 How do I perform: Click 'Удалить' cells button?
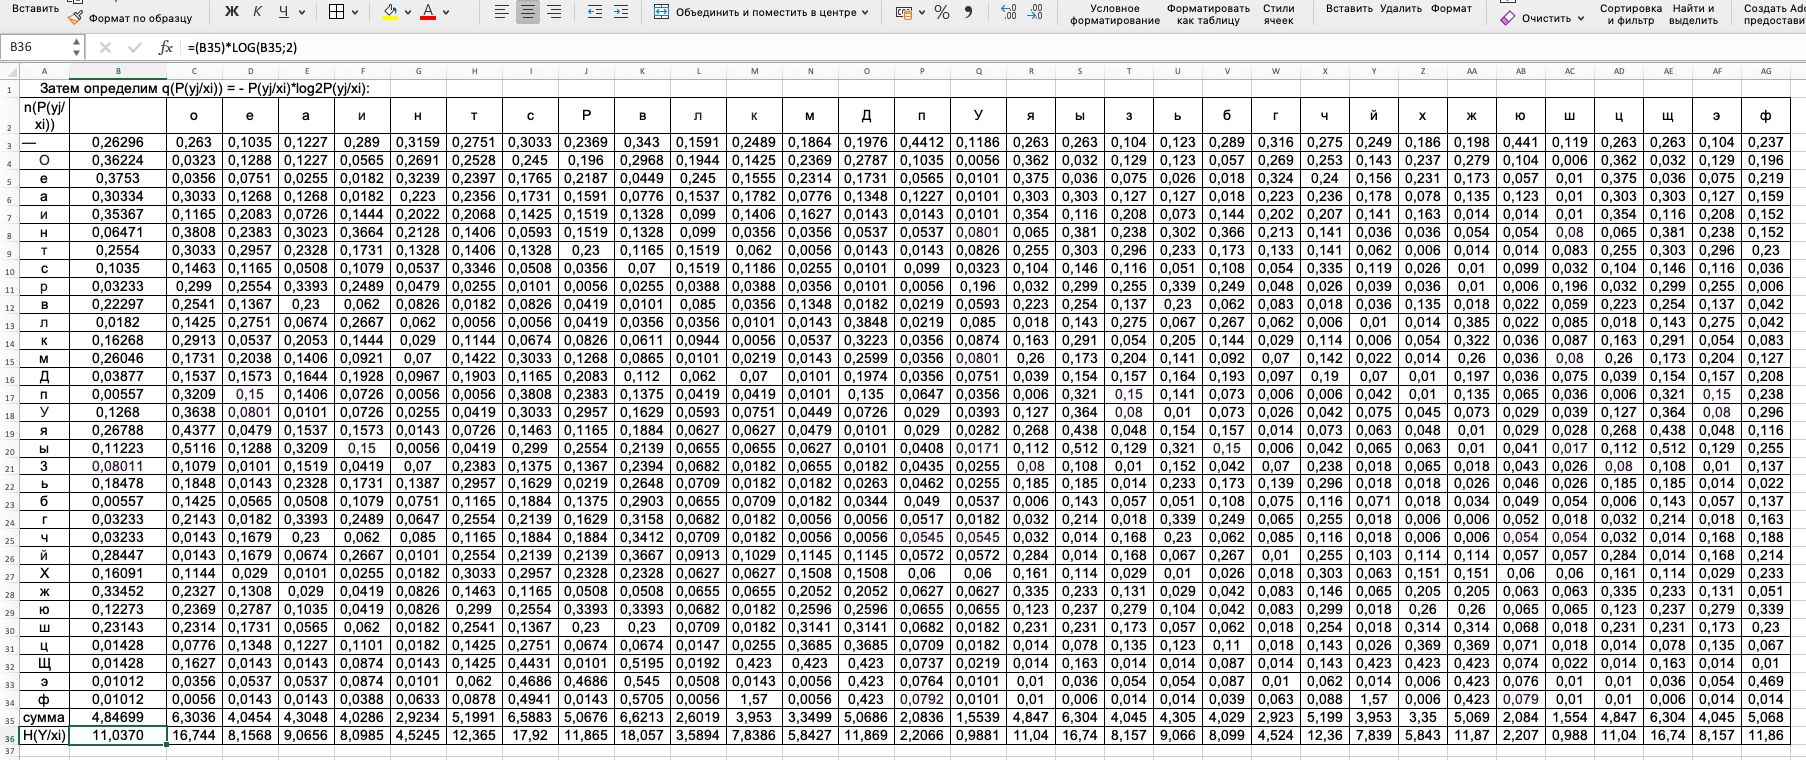1401,8
